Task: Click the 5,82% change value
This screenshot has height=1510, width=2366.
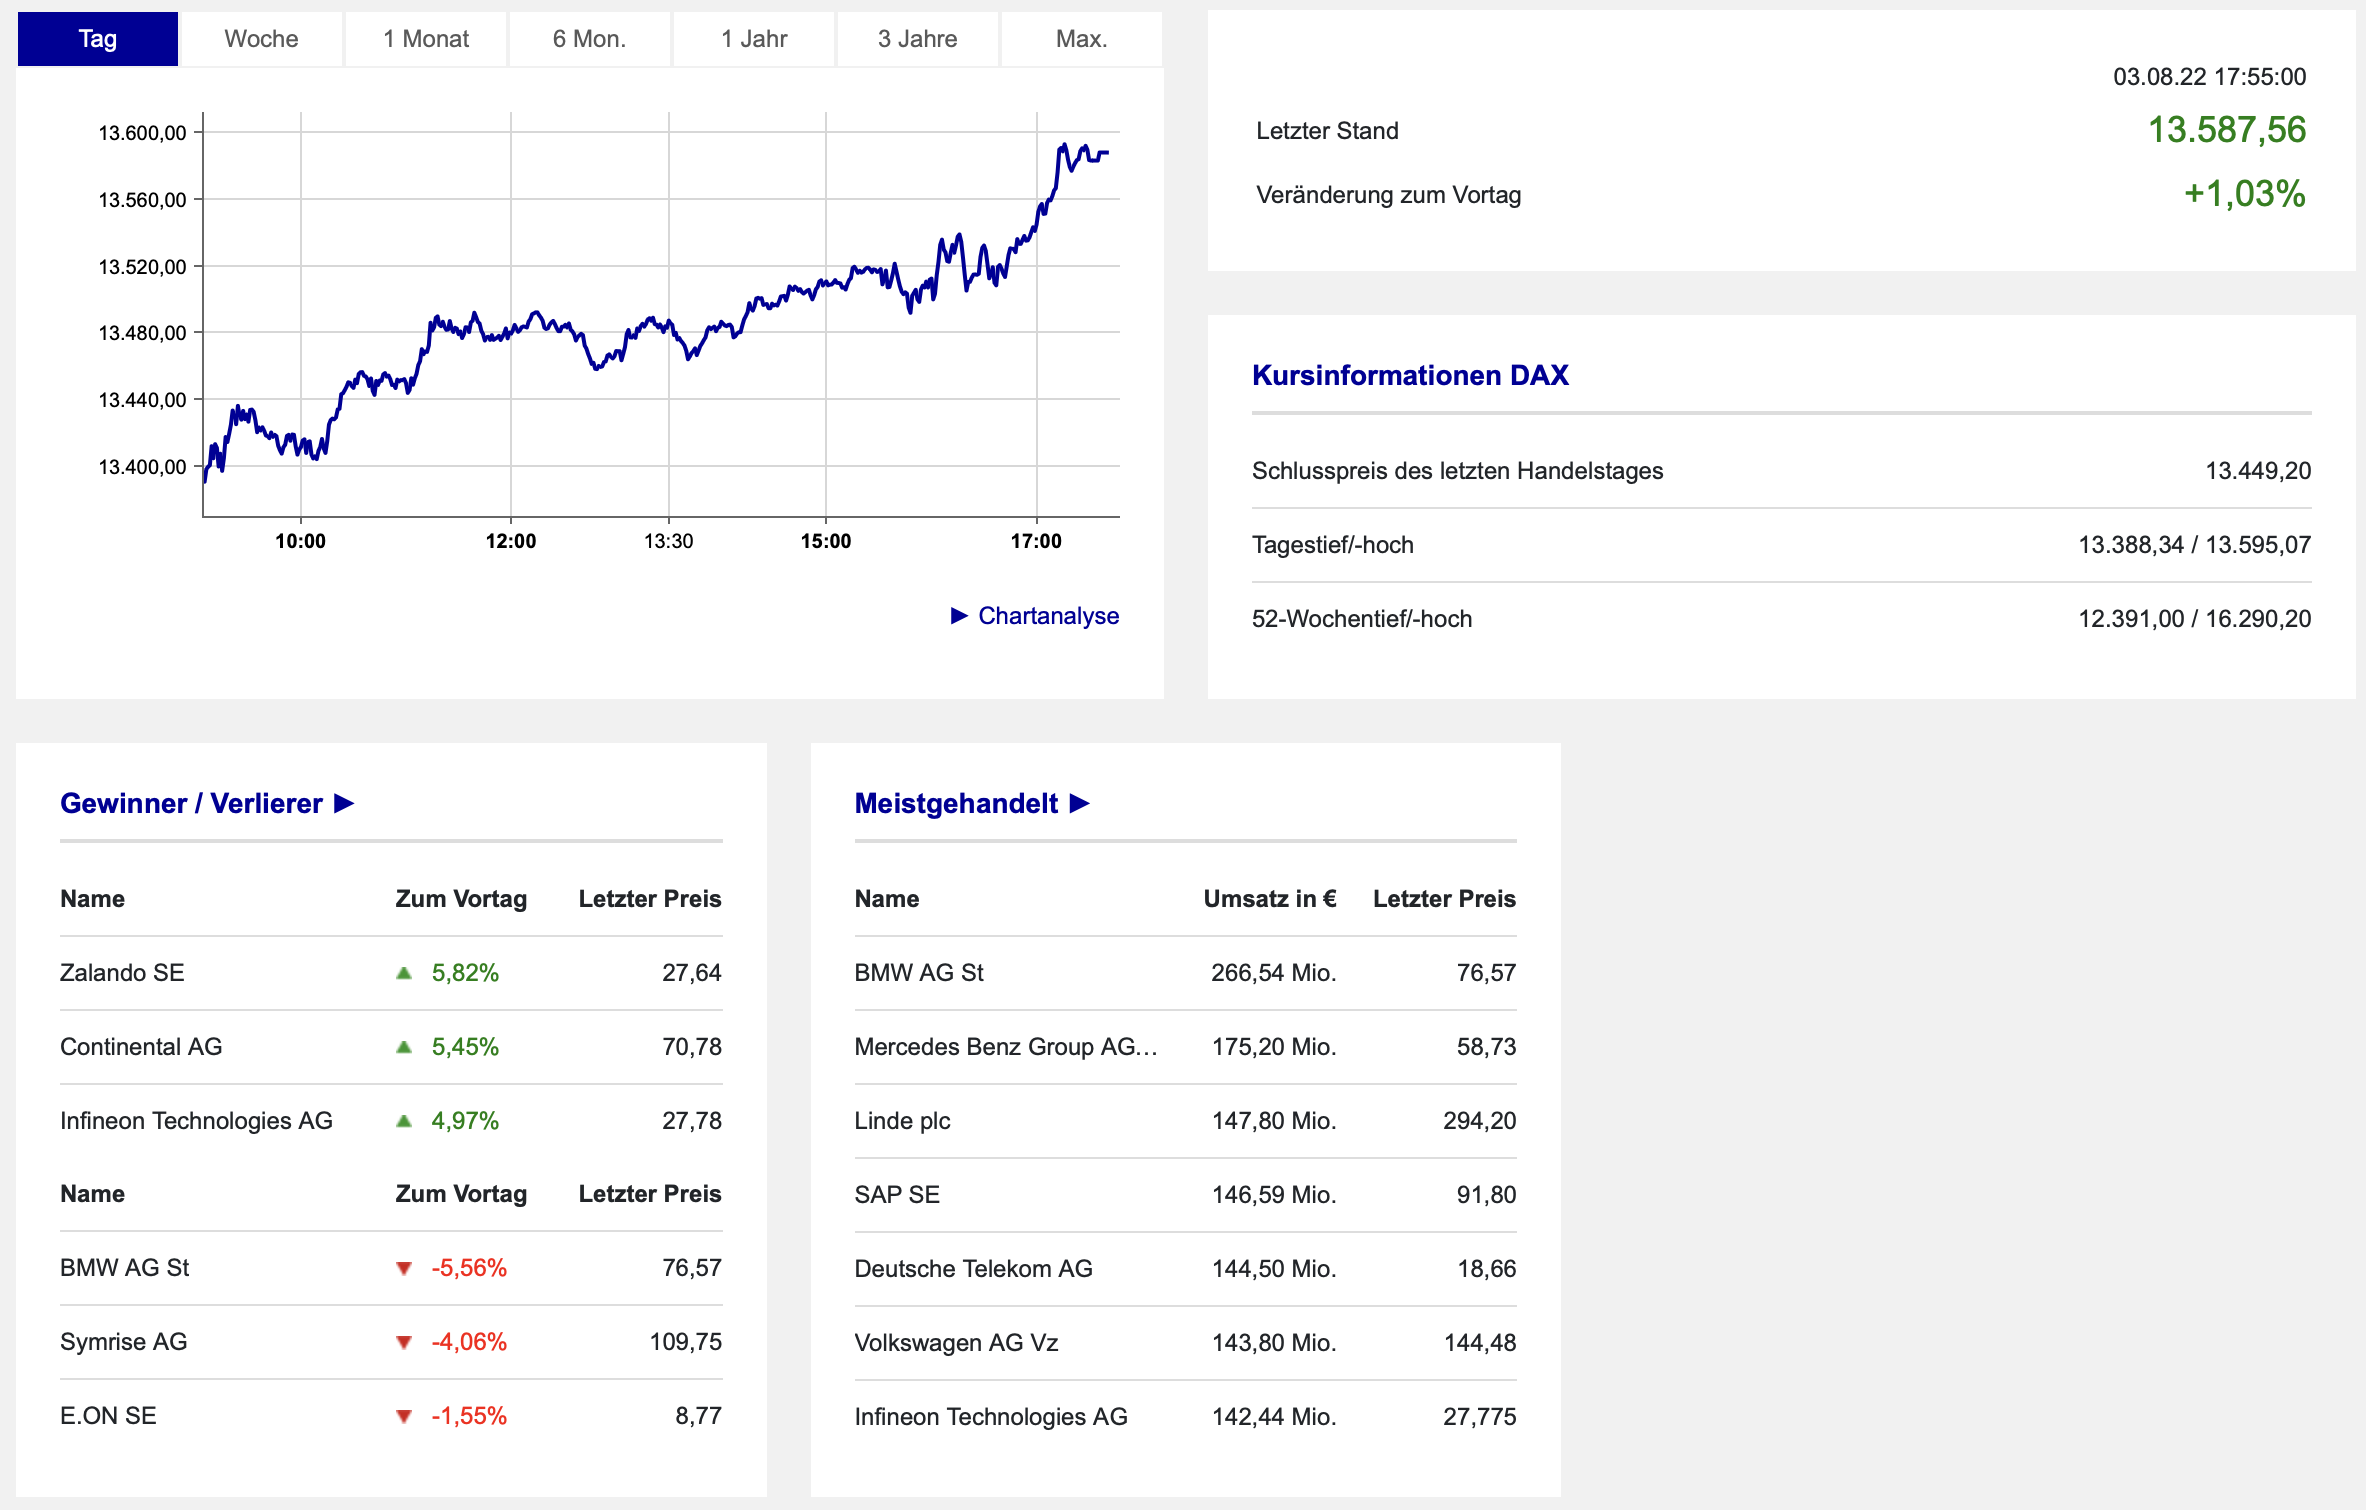Action: pos(465,973)
